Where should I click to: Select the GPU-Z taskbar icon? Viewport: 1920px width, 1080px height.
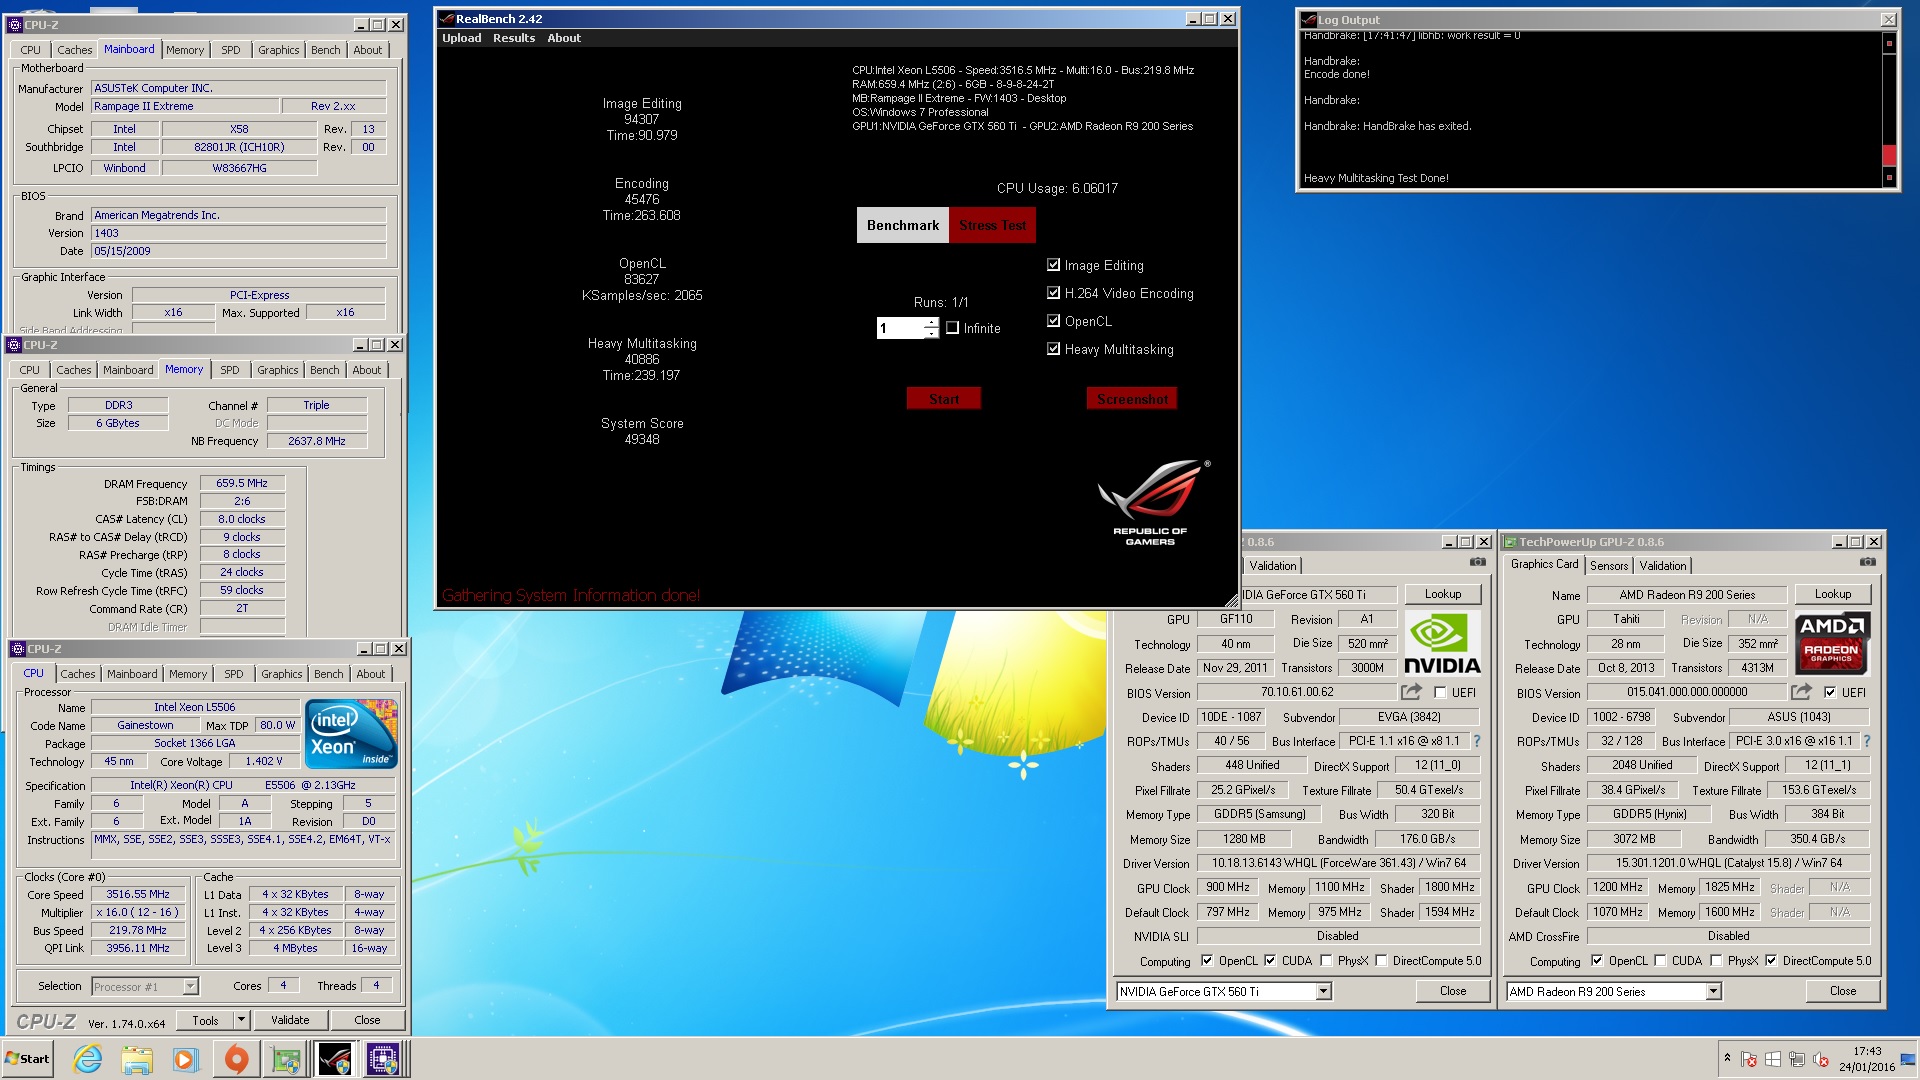tap(286, 1059)
